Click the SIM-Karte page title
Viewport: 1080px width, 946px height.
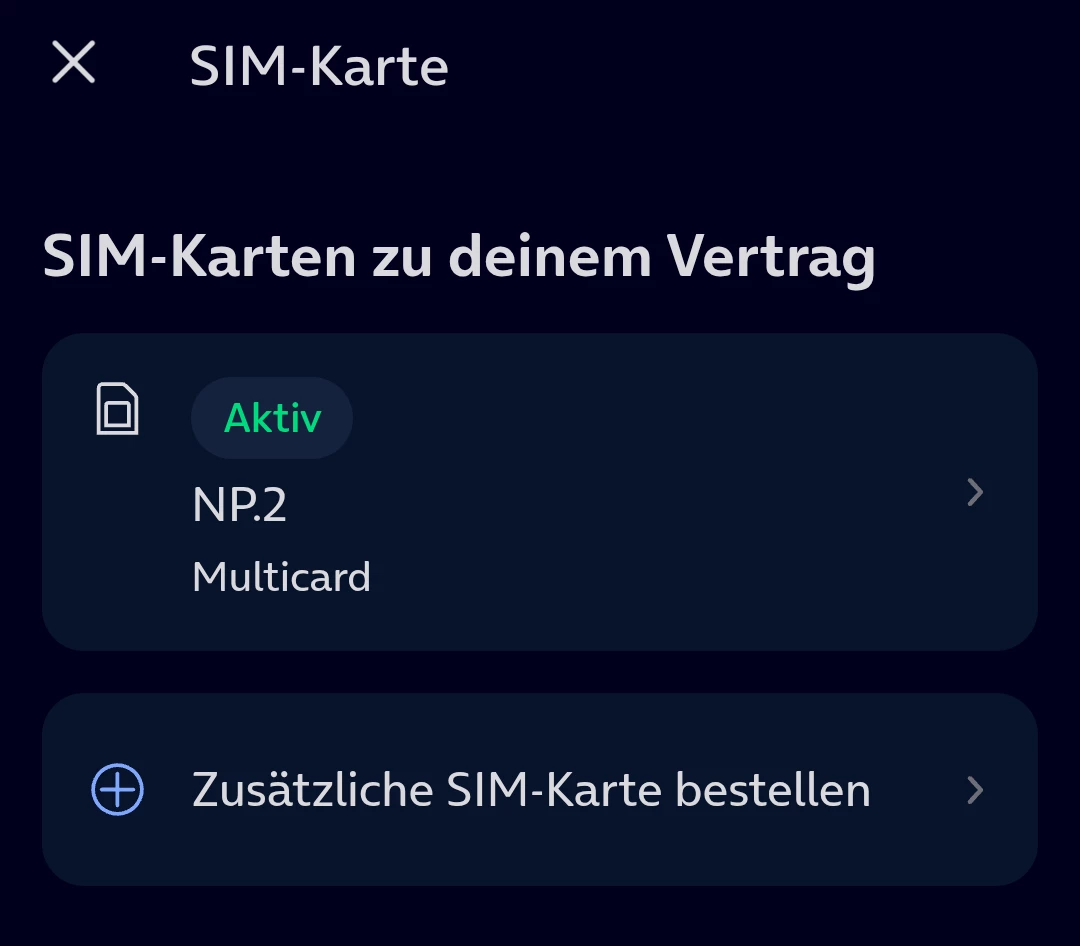click(319, 66)
